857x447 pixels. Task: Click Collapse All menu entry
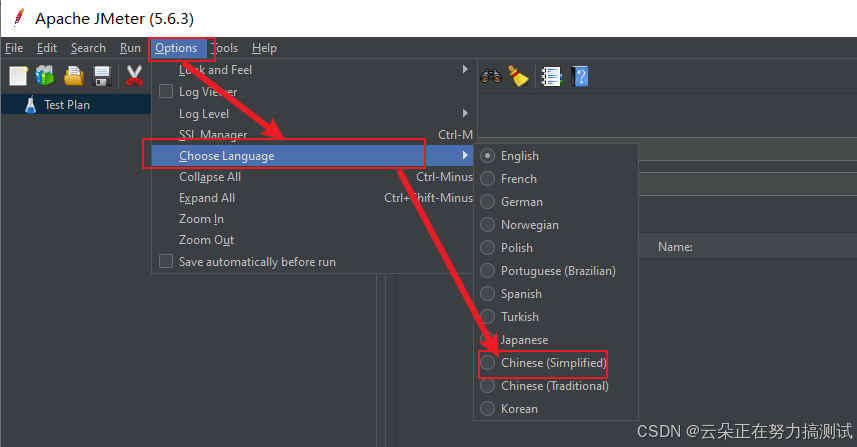(312, 177)
